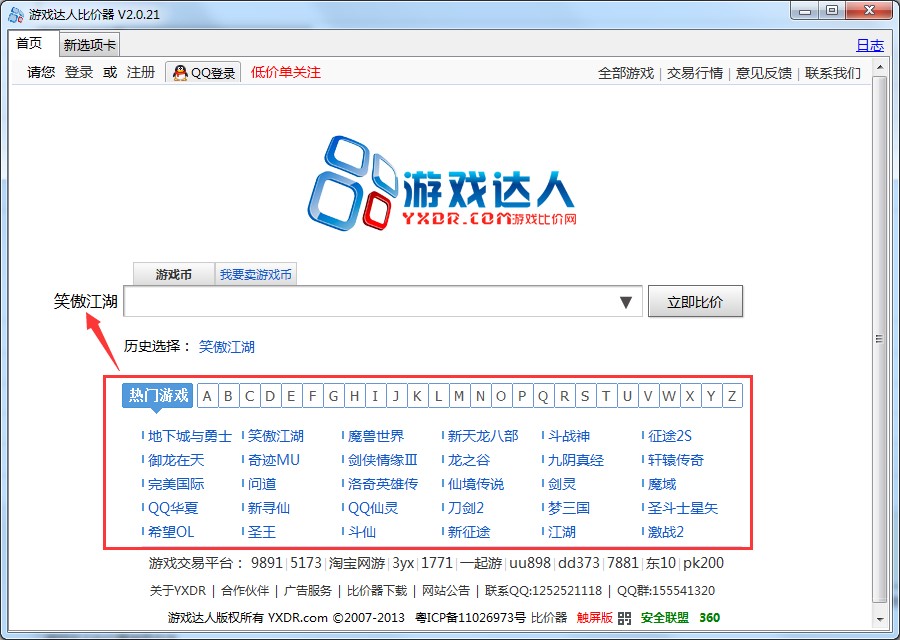Image resolution: width=900 pixels, height=640 pixels.
Task: Click the QQ penguin login icon
Action: click(x=180, y=73)
